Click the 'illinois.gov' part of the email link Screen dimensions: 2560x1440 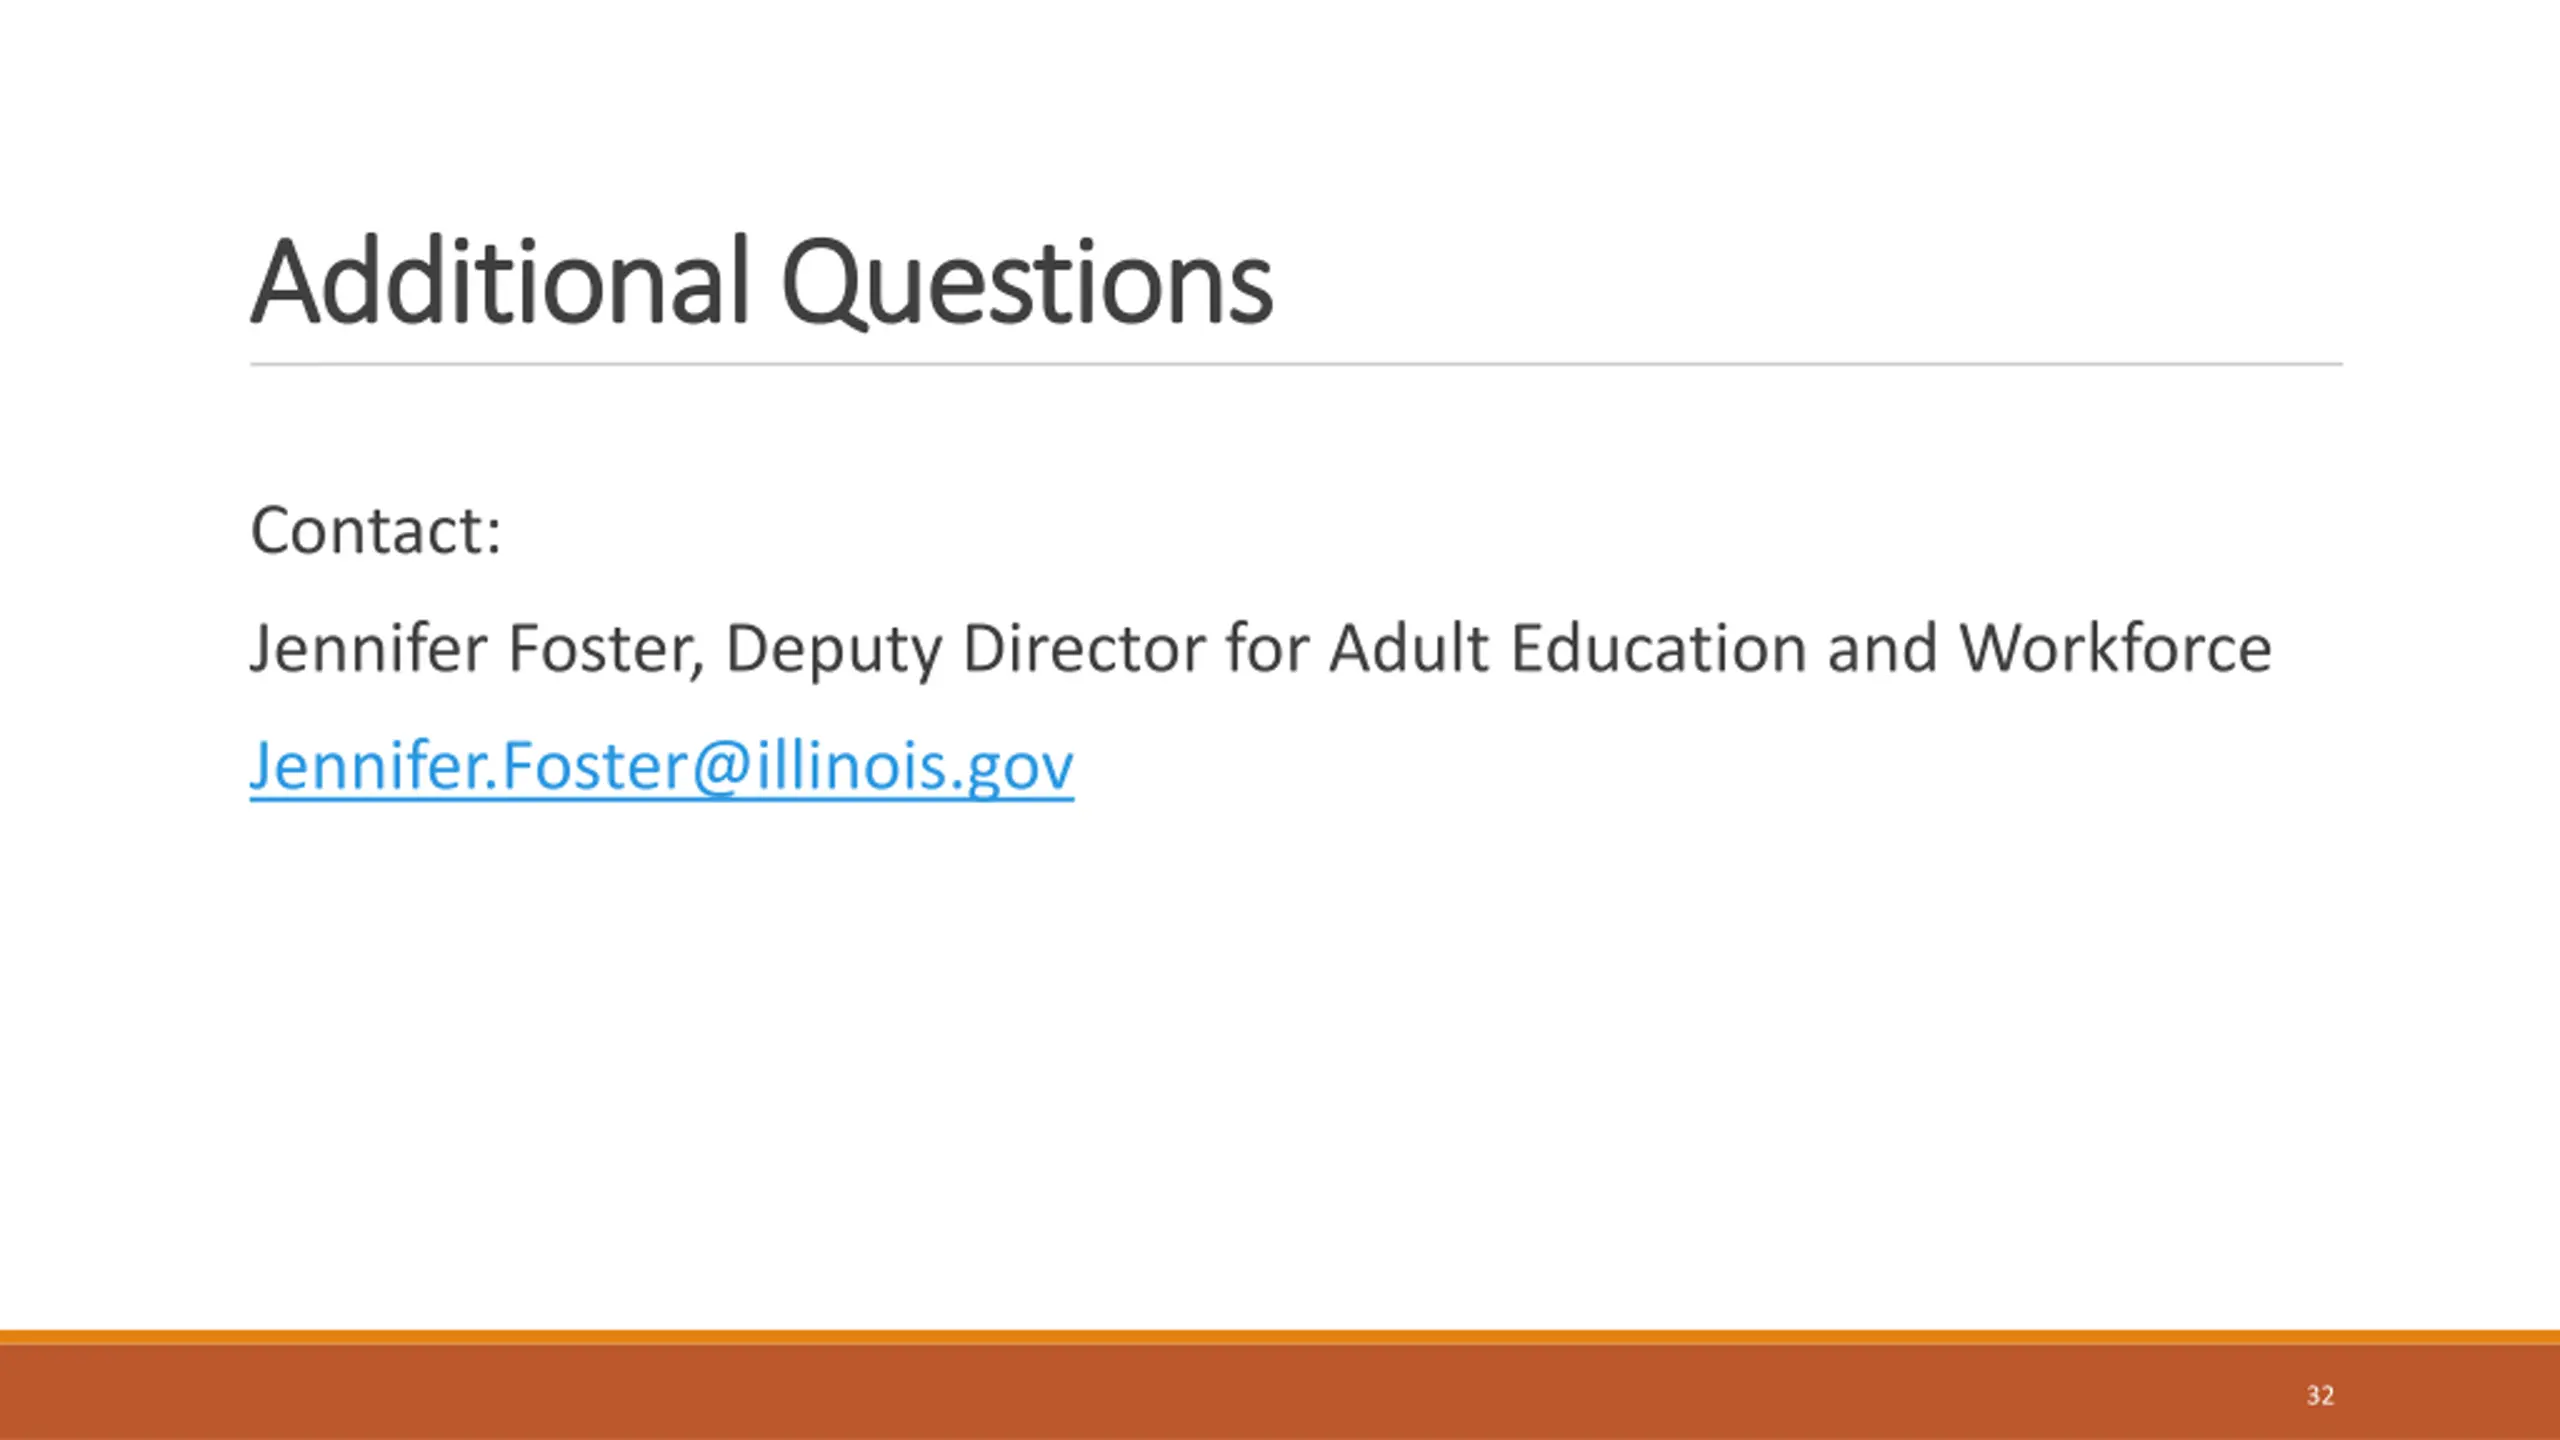pos(915,767)
